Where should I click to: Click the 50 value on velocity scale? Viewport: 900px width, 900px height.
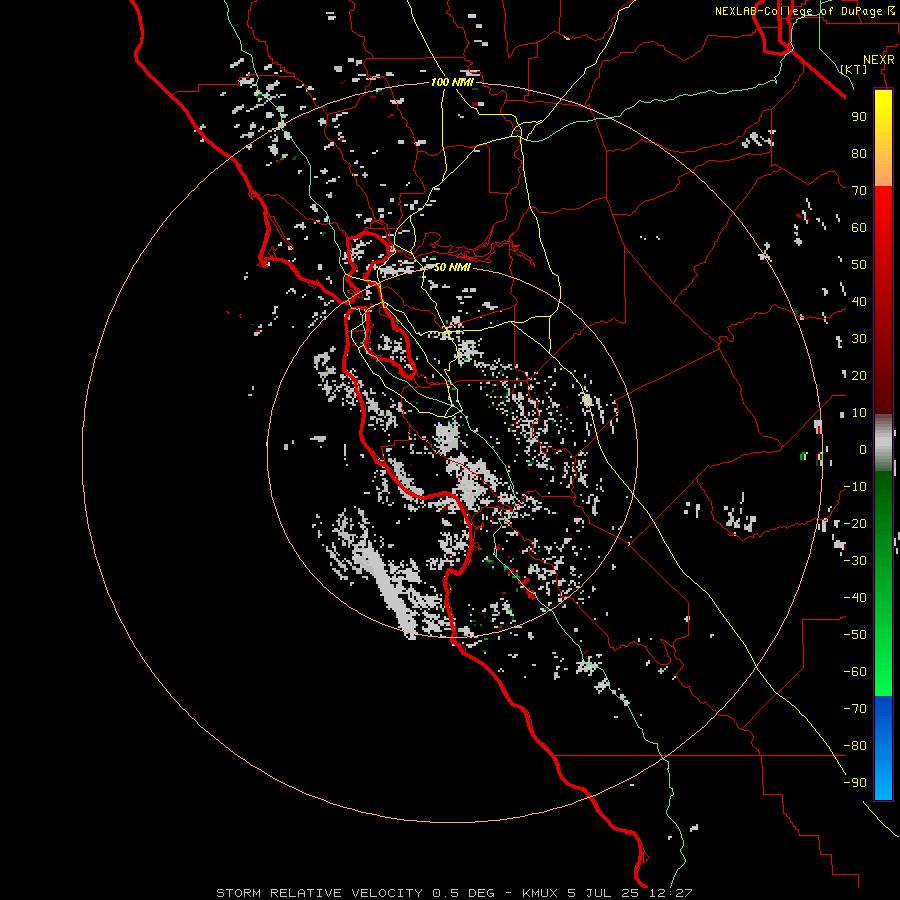[x=859, y=265]
